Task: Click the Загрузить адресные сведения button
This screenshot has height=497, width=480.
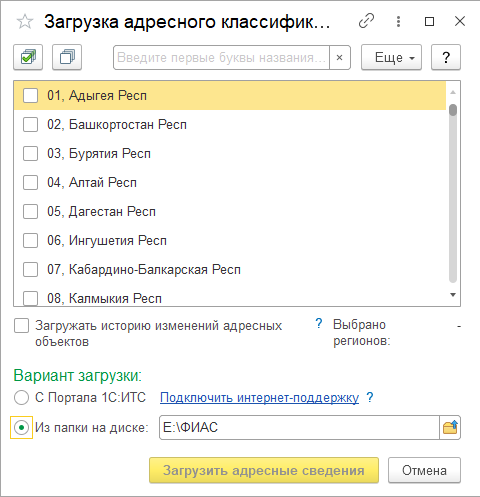Action: pyautogui.click(x=264, y=470)
